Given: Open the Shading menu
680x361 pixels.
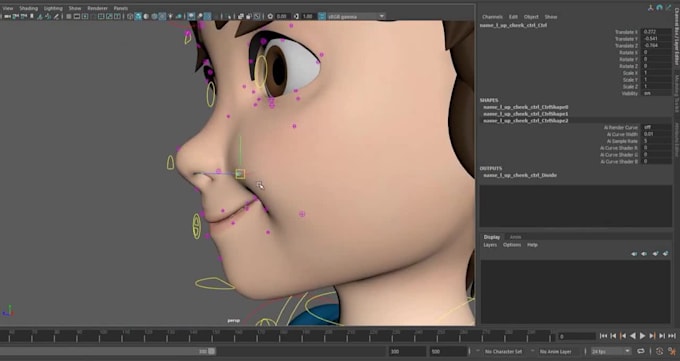Looking at the screenshot, I should (28, 8).
